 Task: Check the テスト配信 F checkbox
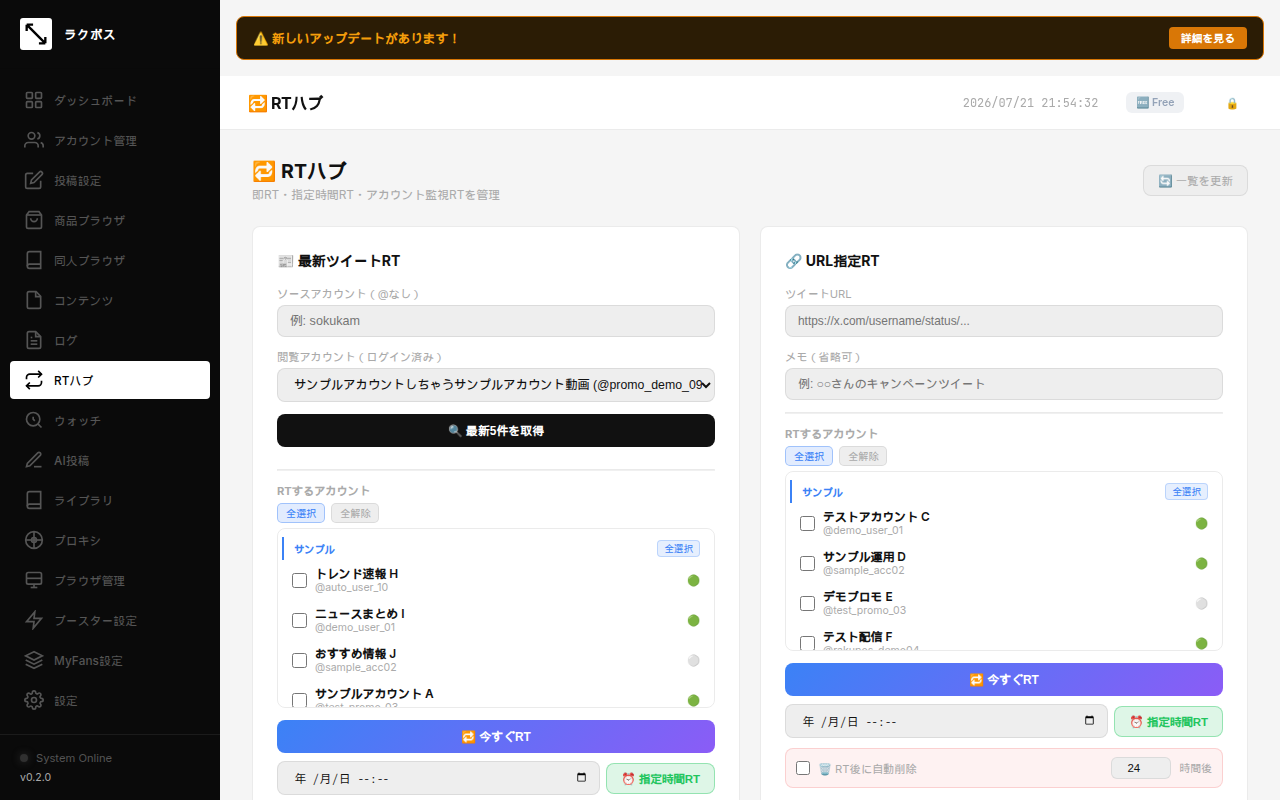pyautogui.click(x=807, y=643)
